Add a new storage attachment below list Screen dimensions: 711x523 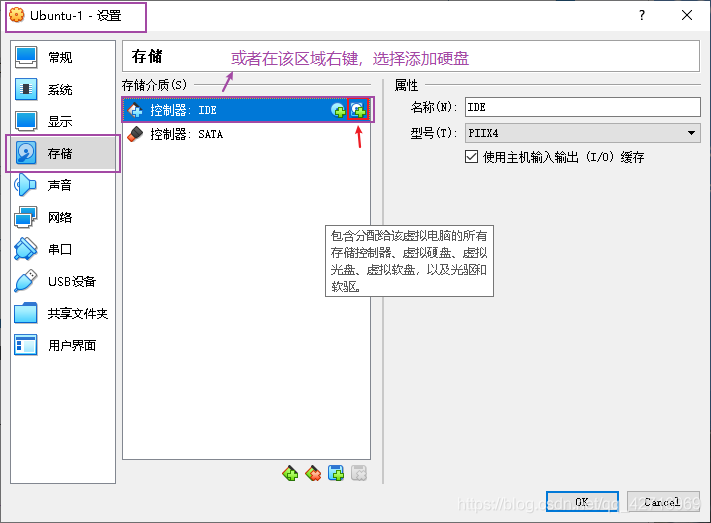click(336, 474)
